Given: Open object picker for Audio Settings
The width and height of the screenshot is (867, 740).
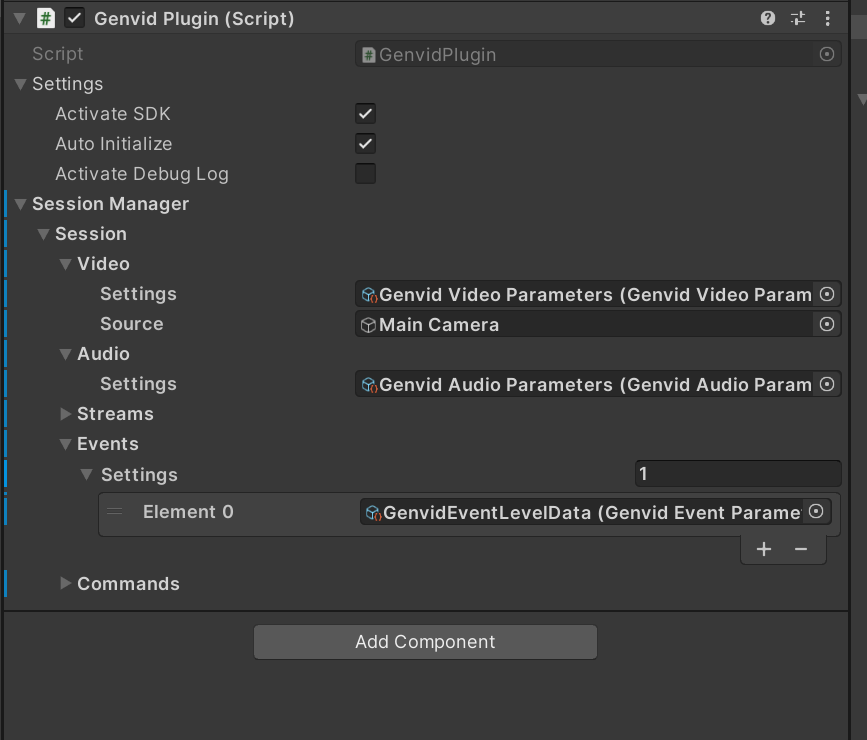Looking at the screenshot, I should point(827,384).
